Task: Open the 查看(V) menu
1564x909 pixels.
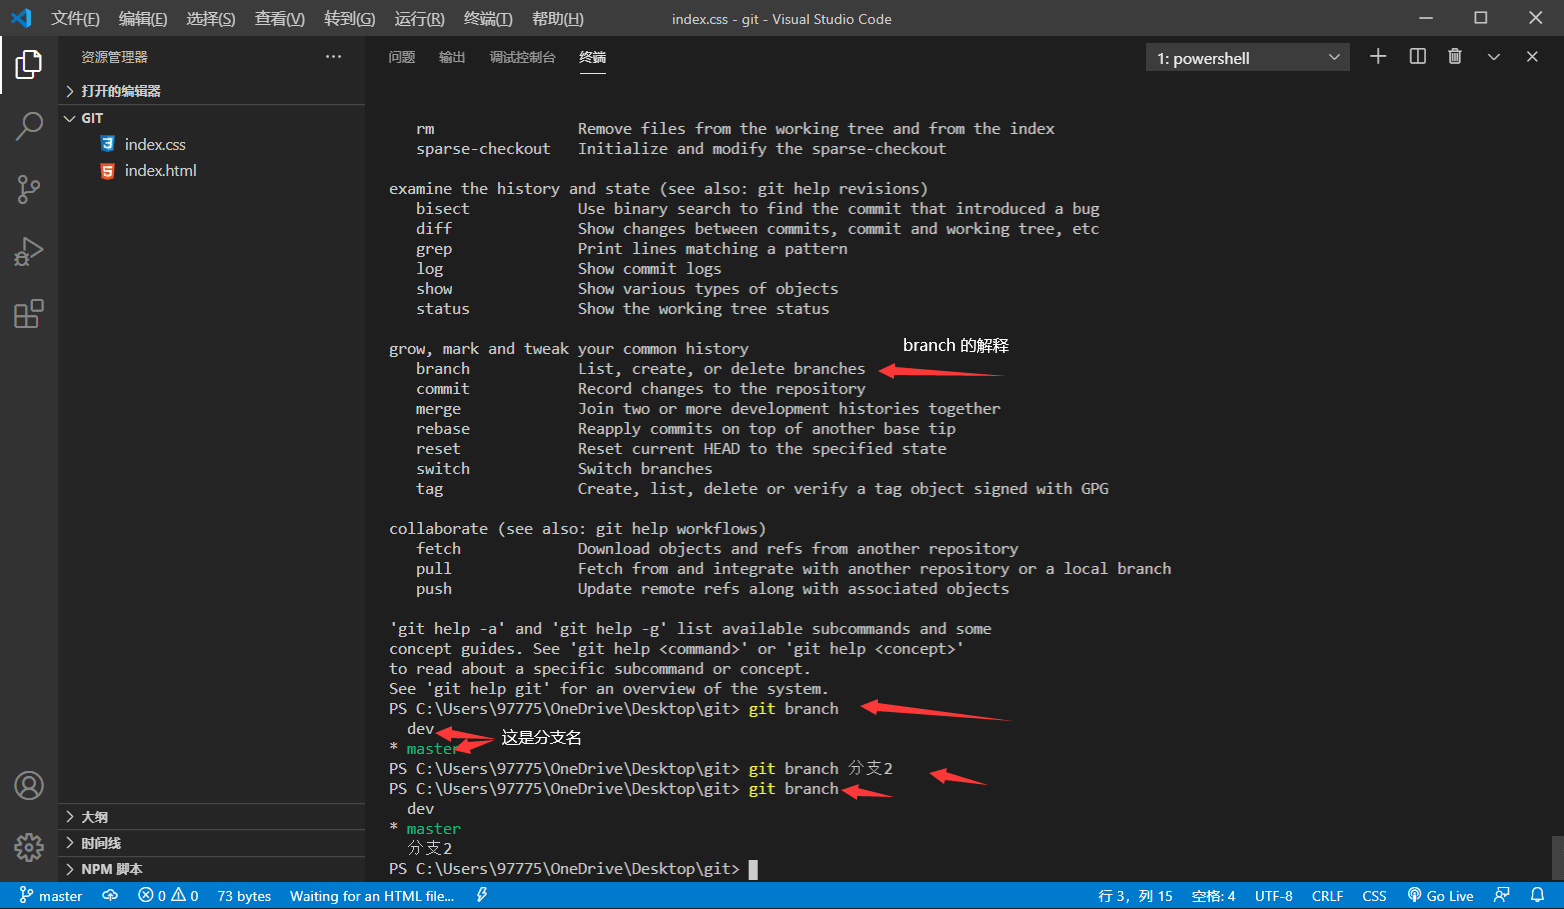Action: [280, 19]
